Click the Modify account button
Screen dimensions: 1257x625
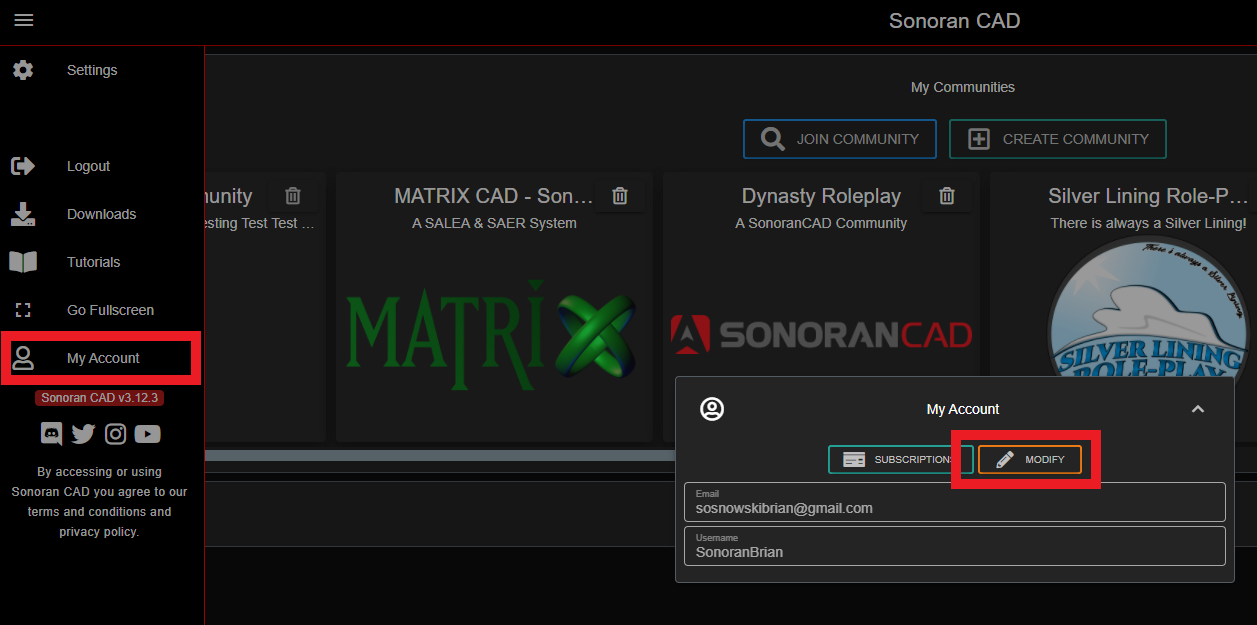coord(1030,459)
